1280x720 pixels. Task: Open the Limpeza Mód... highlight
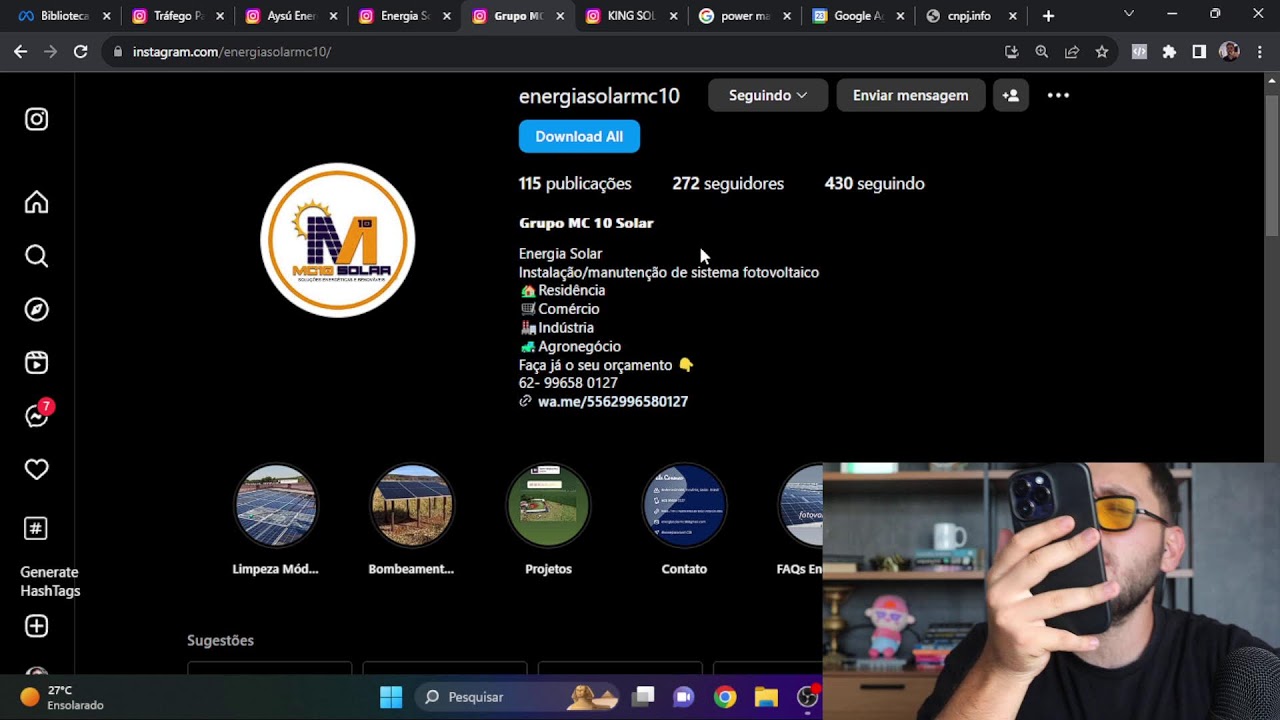[276, 506]
